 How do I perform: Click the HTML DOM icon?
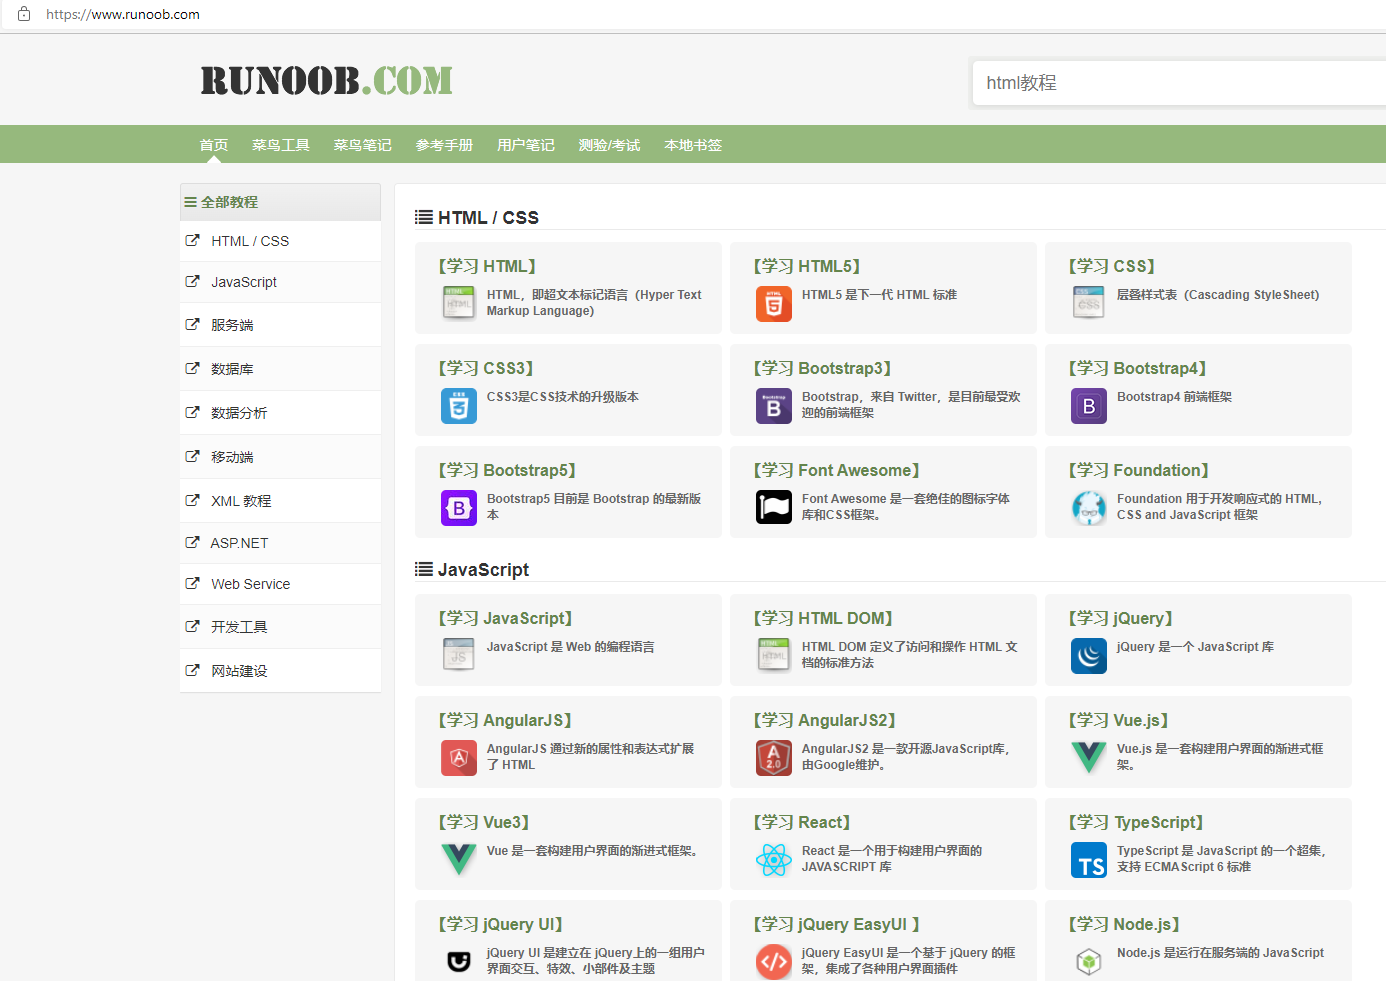tap(774, 655)
